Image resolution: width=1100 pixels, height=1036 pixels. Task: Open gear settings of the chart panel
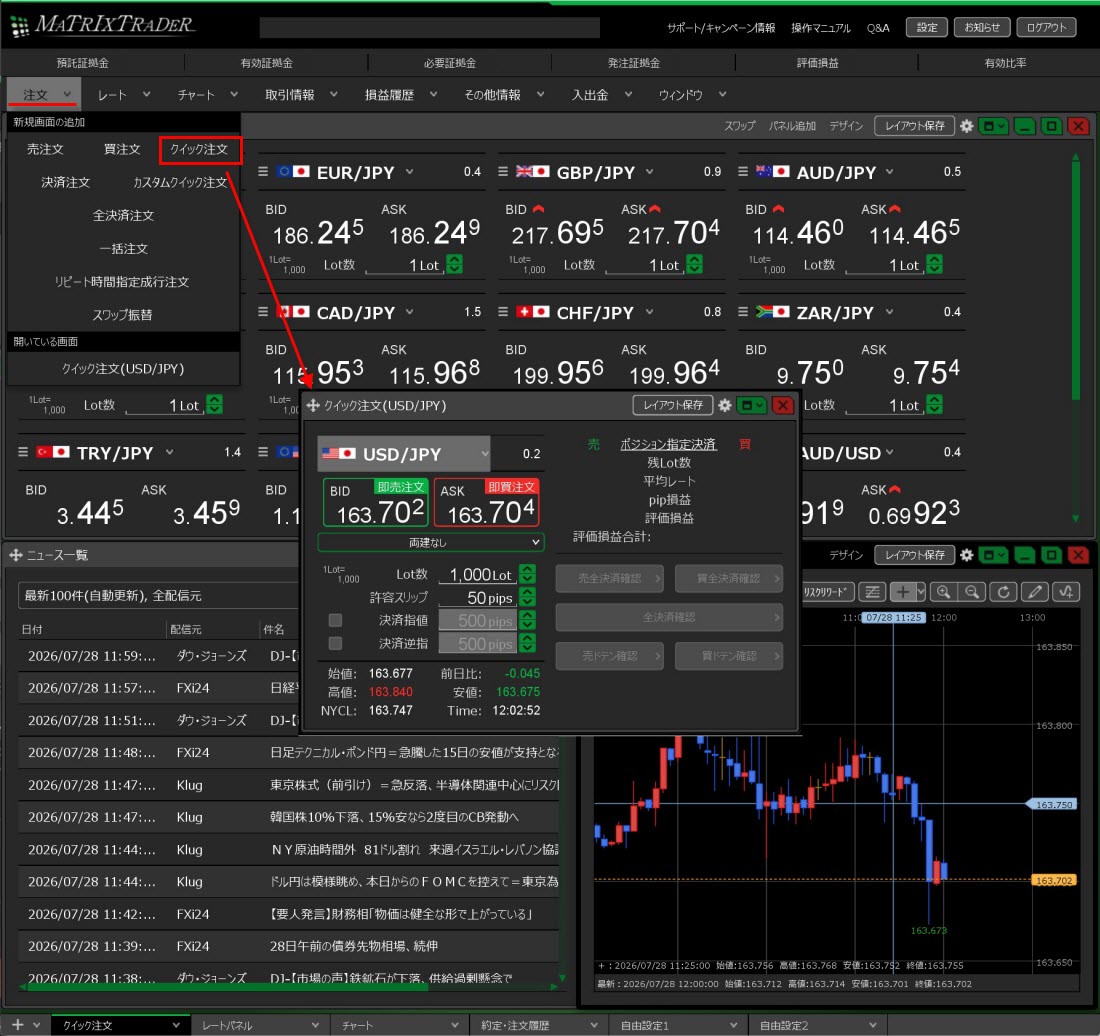point(966,555)
